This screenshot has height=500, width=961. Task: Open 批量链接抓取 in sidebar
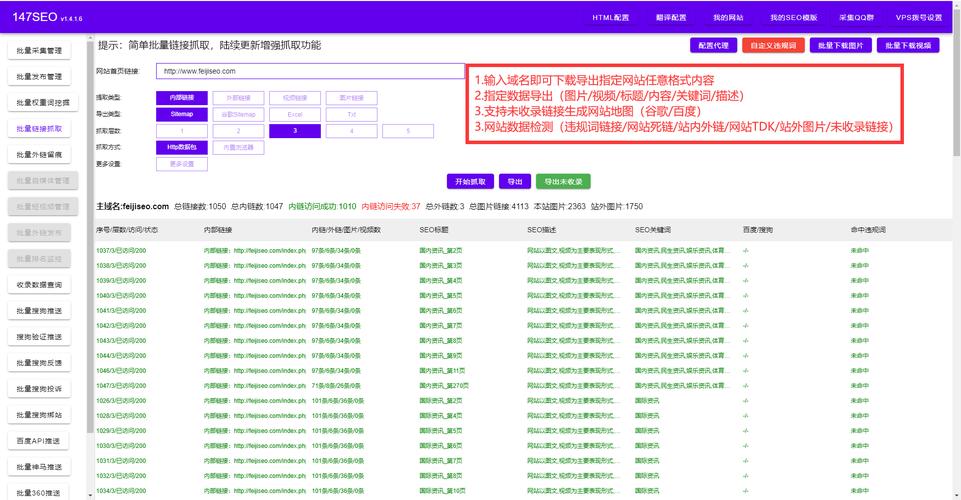pos(39,129)
